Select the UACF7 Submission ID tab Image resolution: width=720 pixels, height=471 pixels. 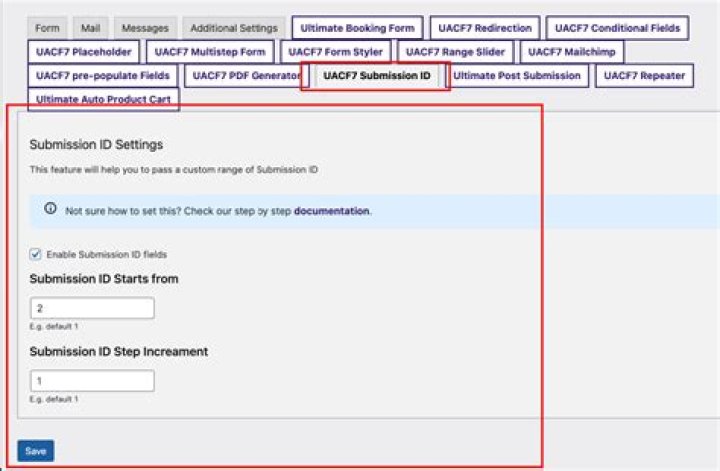[x=377, y=76]
